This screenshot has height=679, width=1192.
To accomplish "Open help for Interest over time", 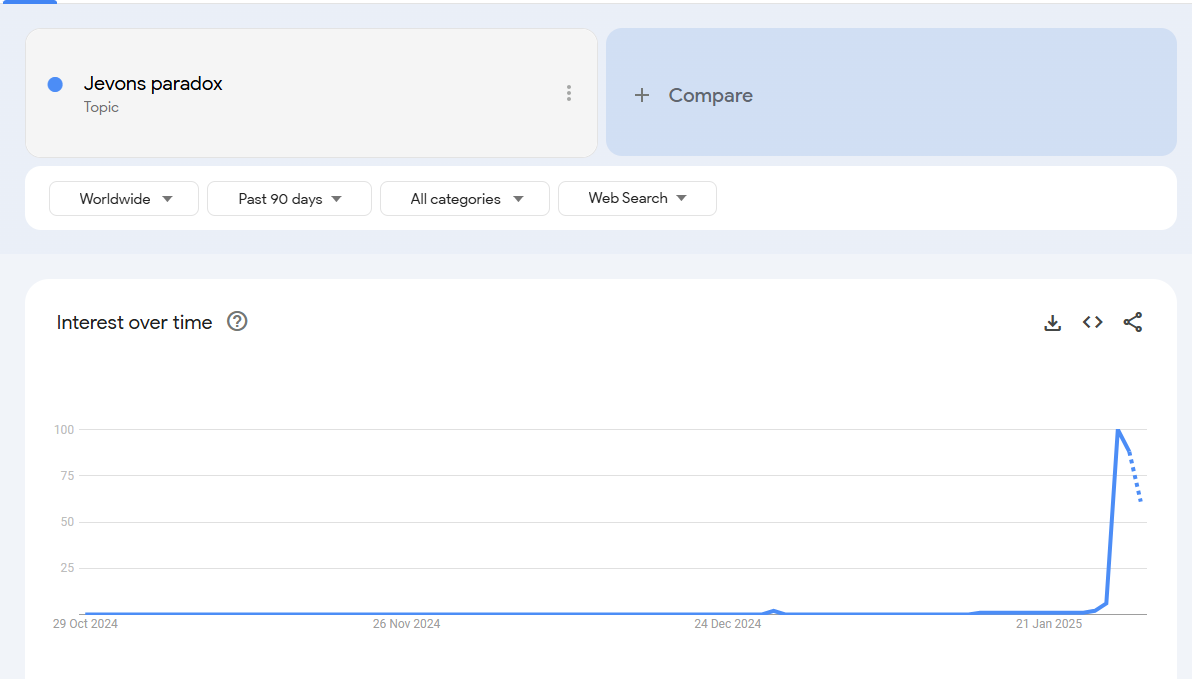I will [237, 322].
